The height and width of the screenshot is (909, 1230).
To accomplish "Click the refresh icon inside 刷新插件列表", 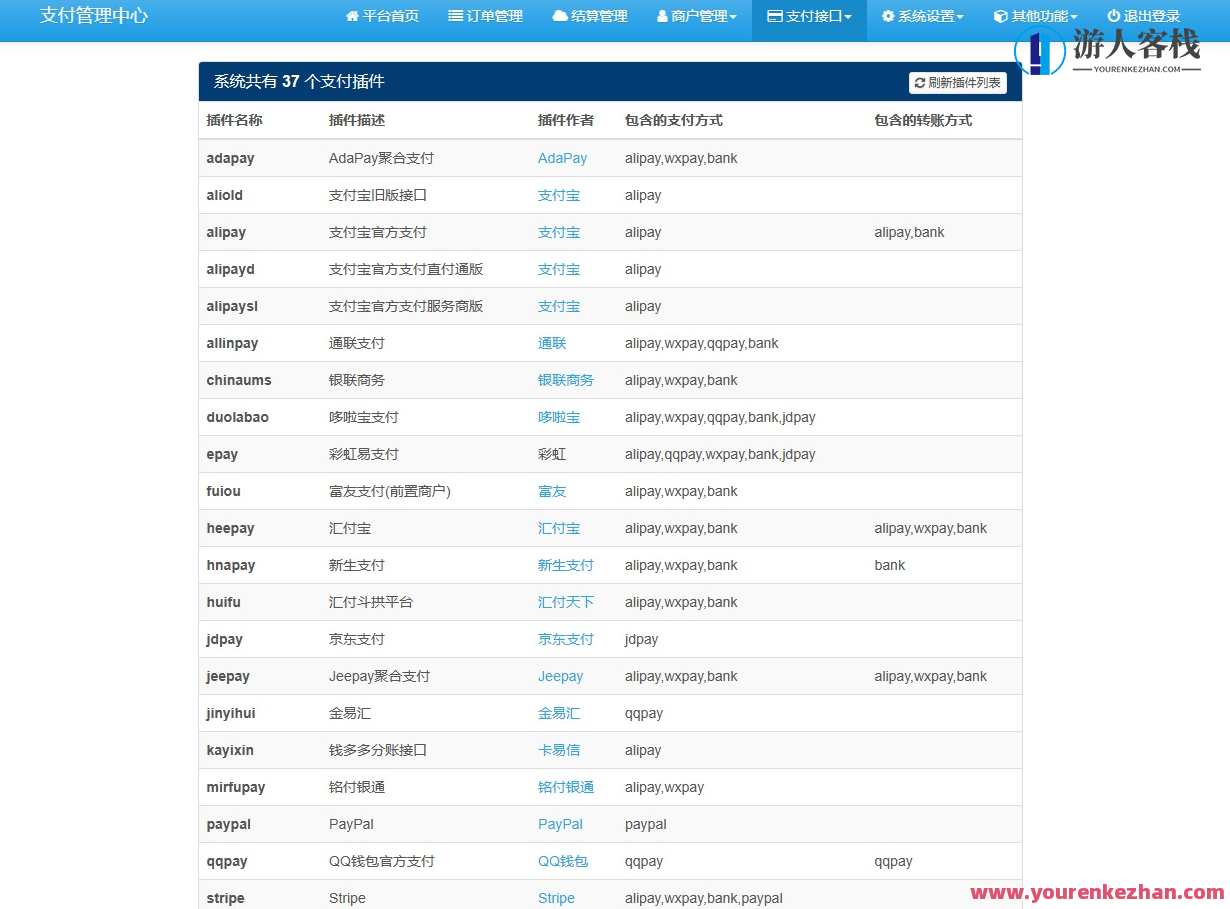I will point(919,83).
